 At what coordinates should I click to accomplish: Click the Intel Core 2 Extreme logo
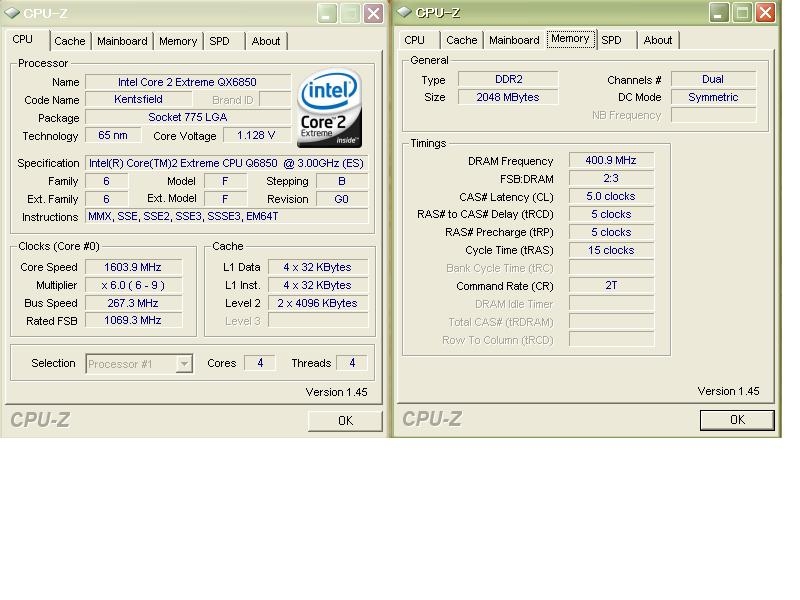point(329,108)
